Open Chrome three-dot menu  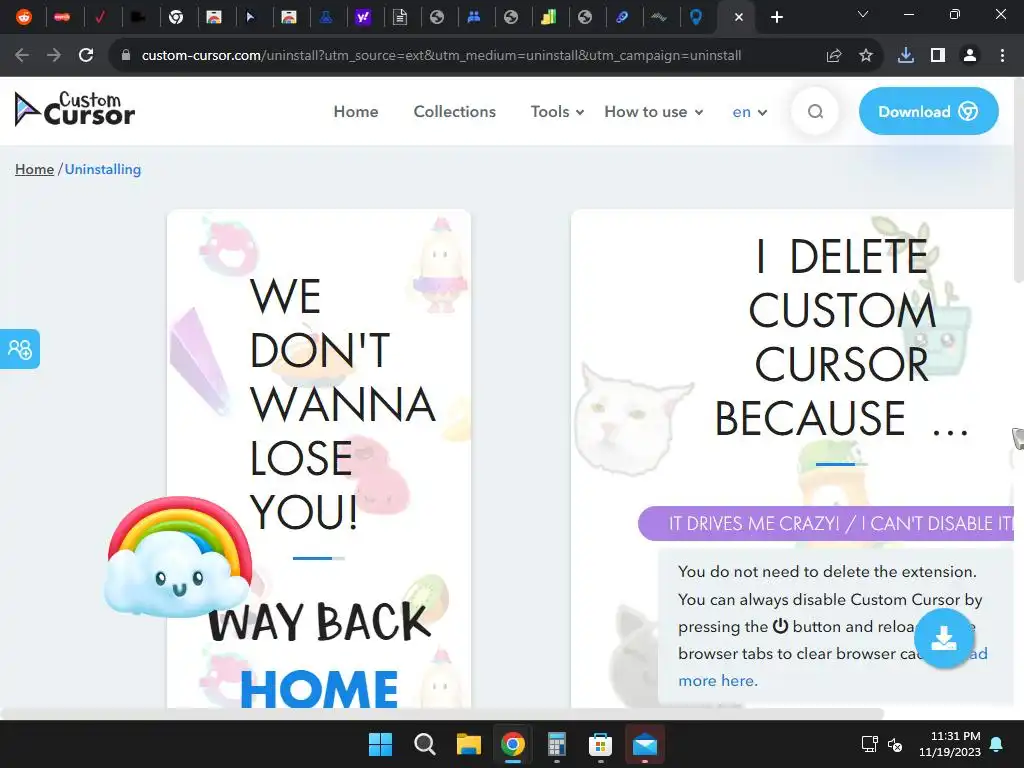point(1002,56)
